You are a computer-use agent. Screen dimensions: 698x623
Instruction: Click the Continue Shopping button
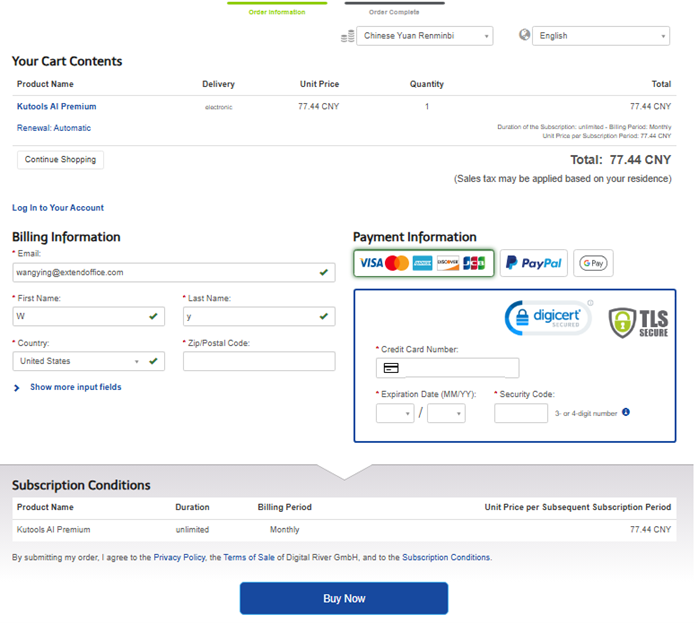click(60, 160)
